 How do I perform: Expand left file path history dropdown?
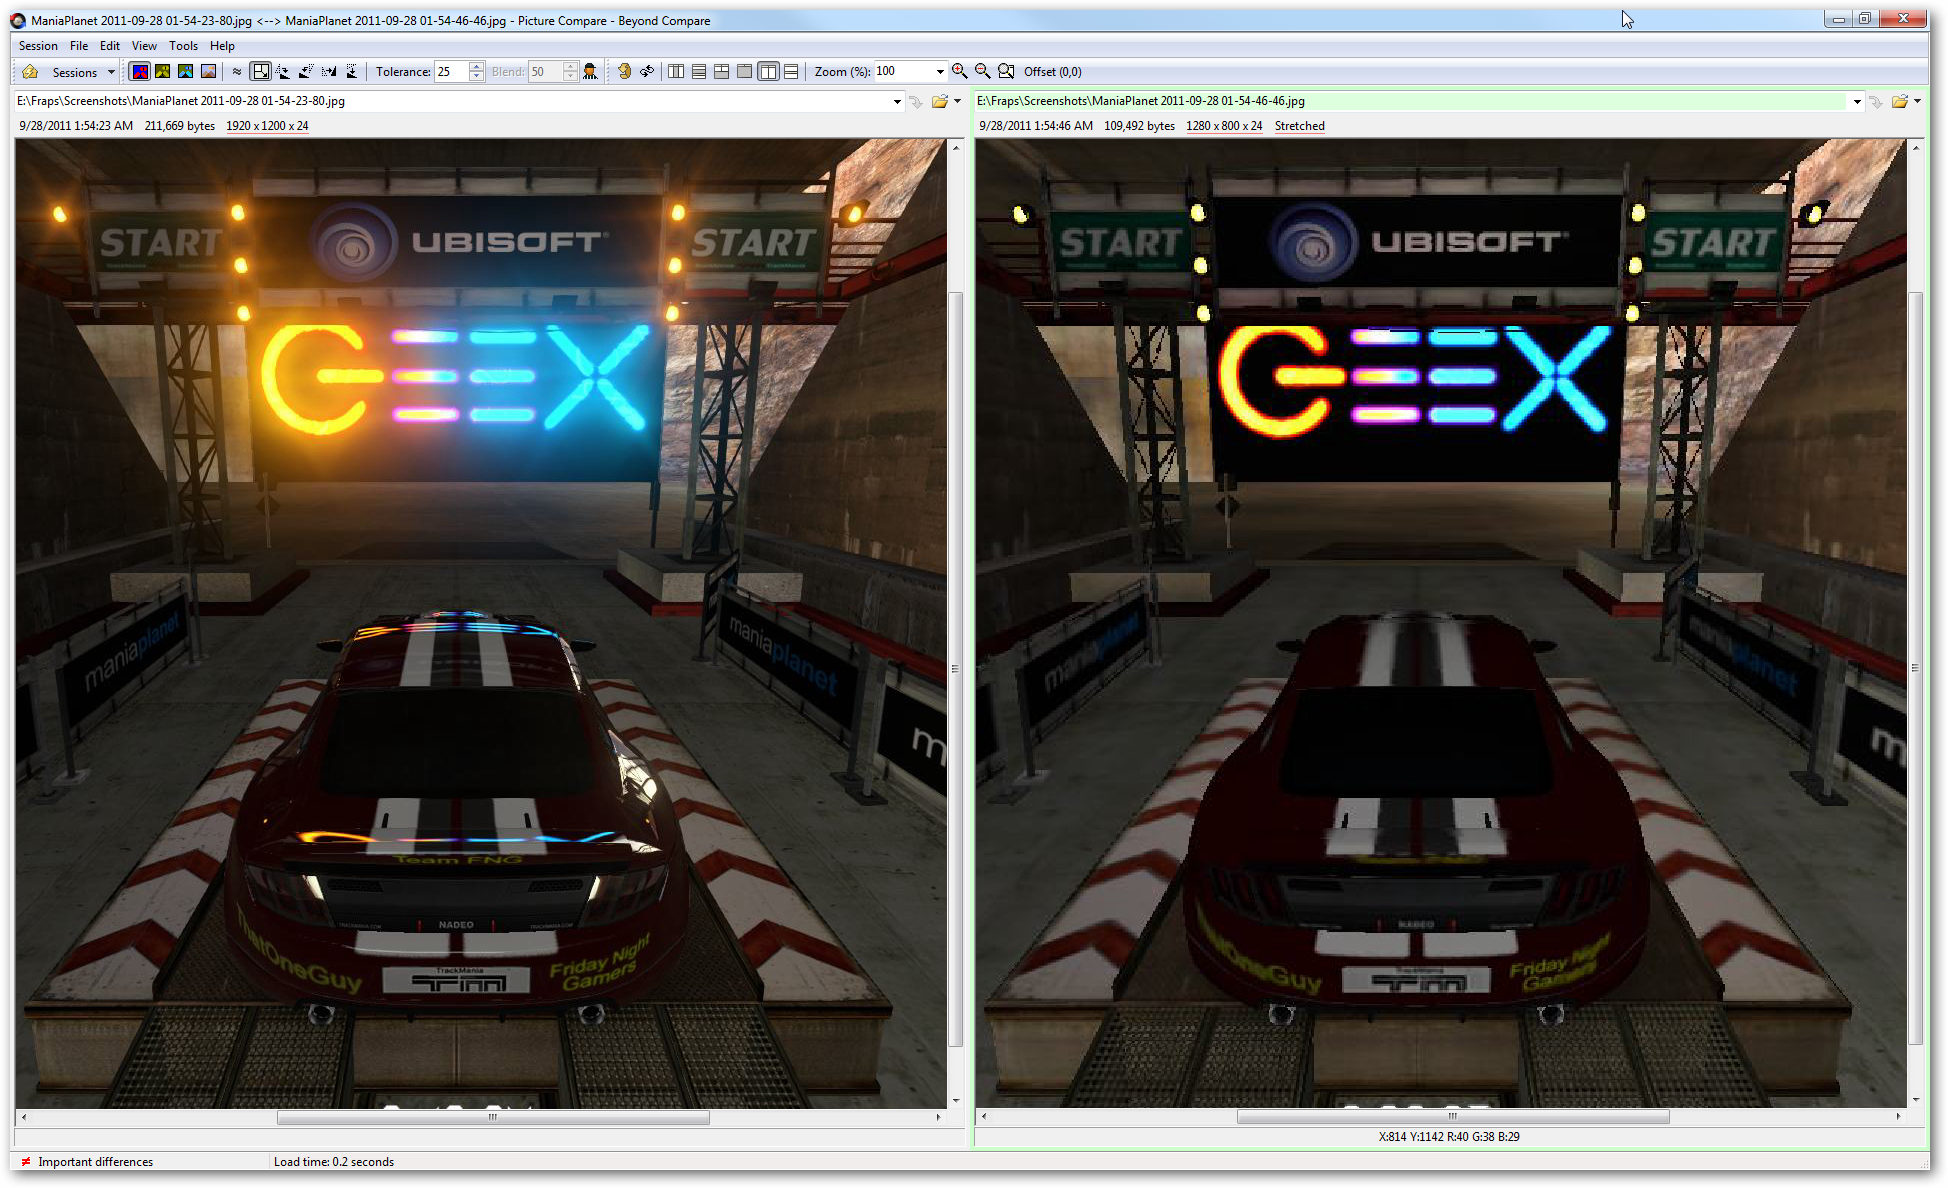896,101
